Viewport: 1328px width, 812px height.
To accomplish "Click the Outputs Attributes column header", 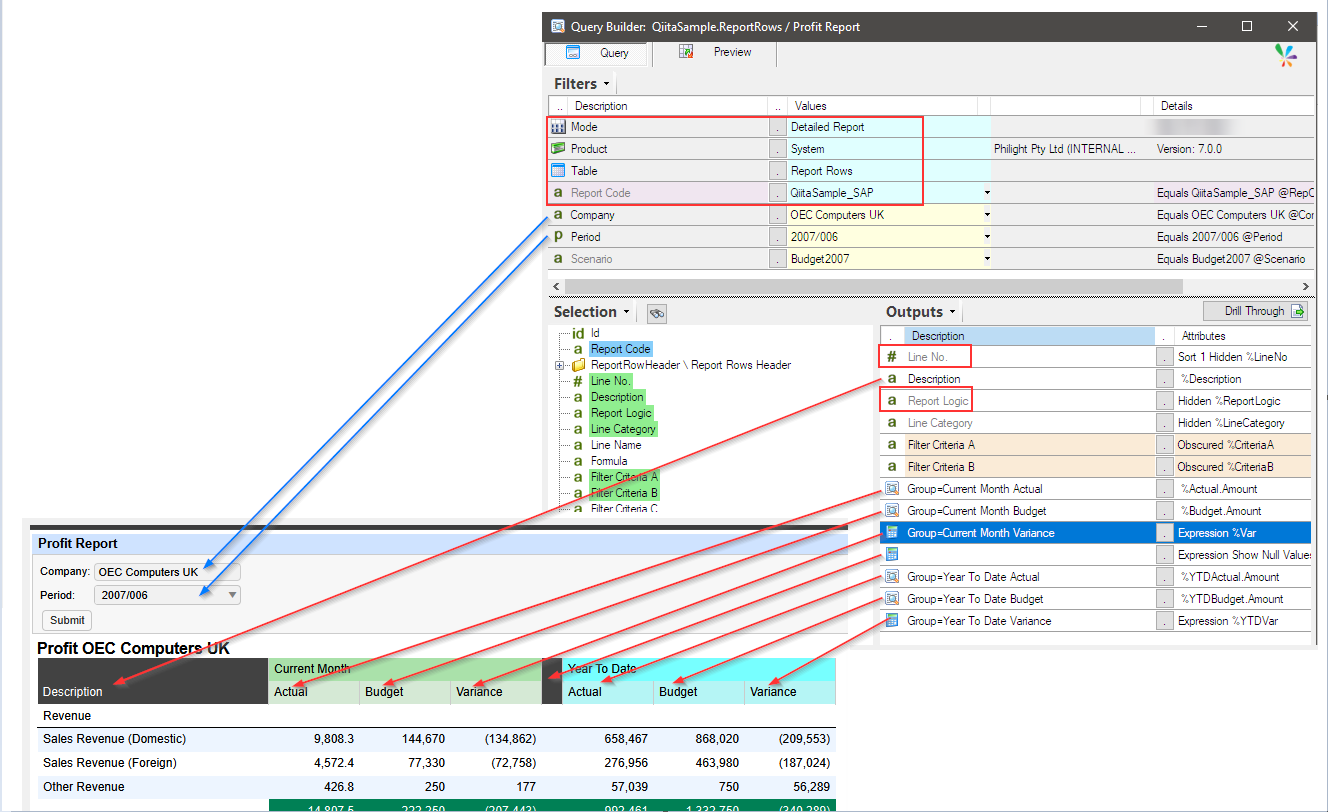I will point(1242,336).
